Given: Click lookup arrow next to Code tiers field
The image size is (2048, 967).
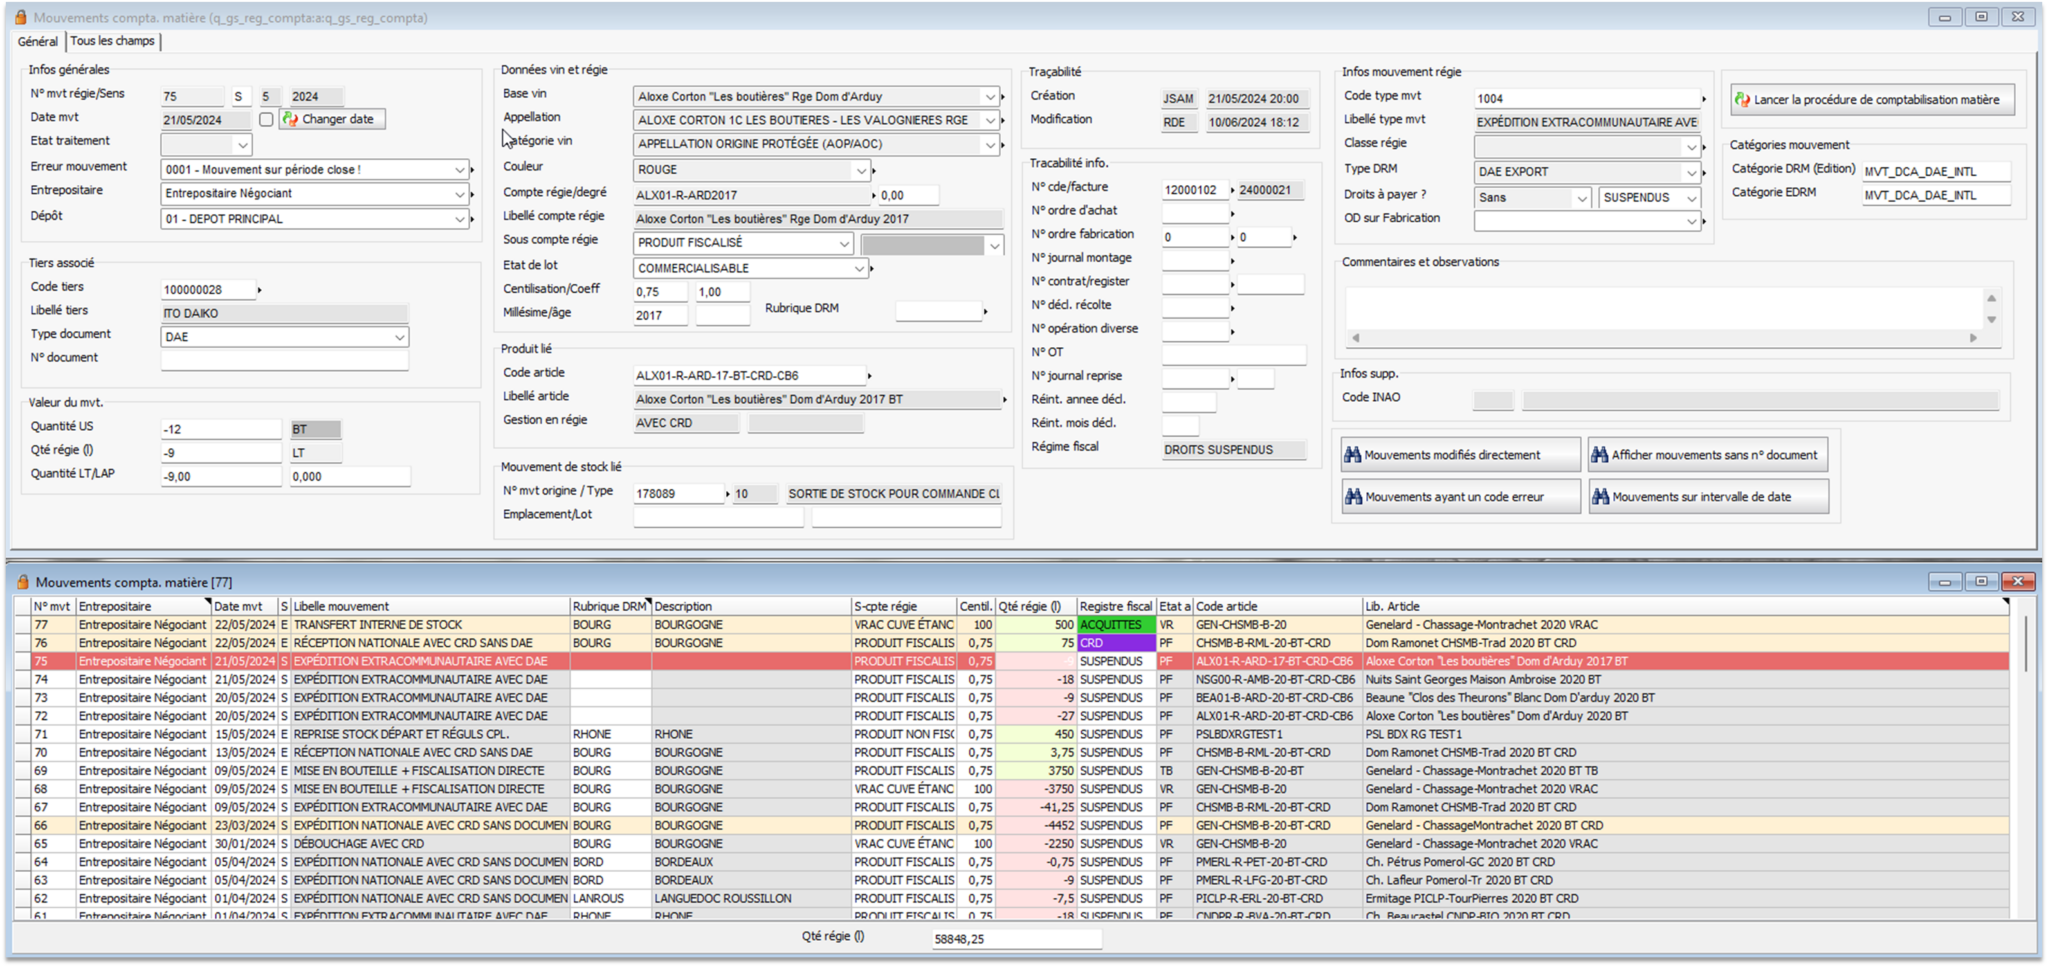Looking at the screenshot, I should coord(260,290).
